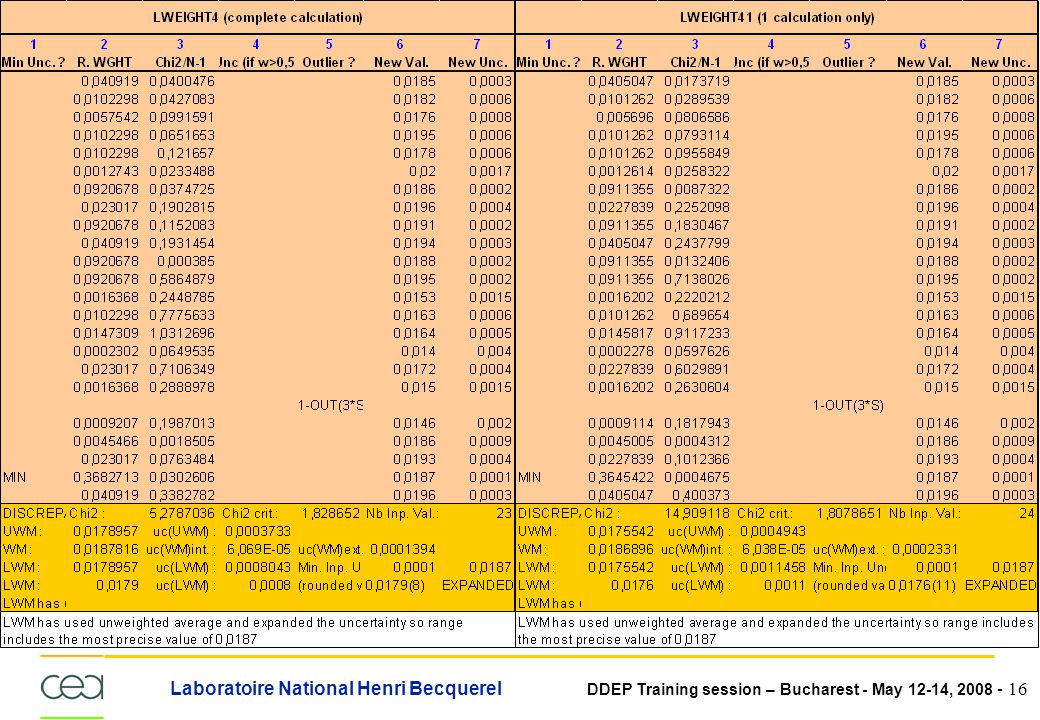1040x720 pixels.
Task: Select R. WGHT value 0,0012743
Action: (x=106, y=171)
